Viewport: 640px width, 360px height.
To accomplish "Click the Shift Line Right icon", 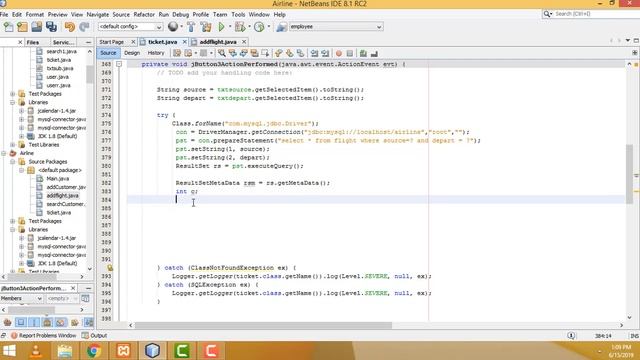I will (325, 53).
